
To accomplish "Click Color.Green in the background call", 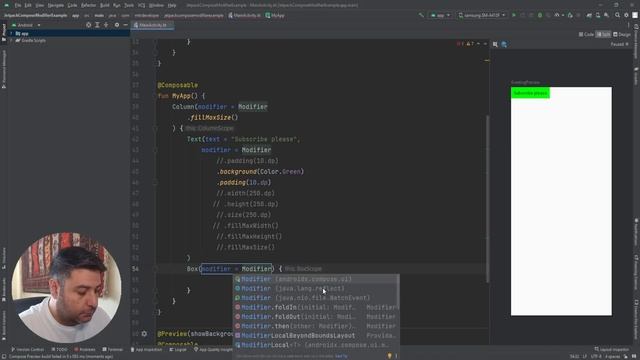I will coord(280,171).
